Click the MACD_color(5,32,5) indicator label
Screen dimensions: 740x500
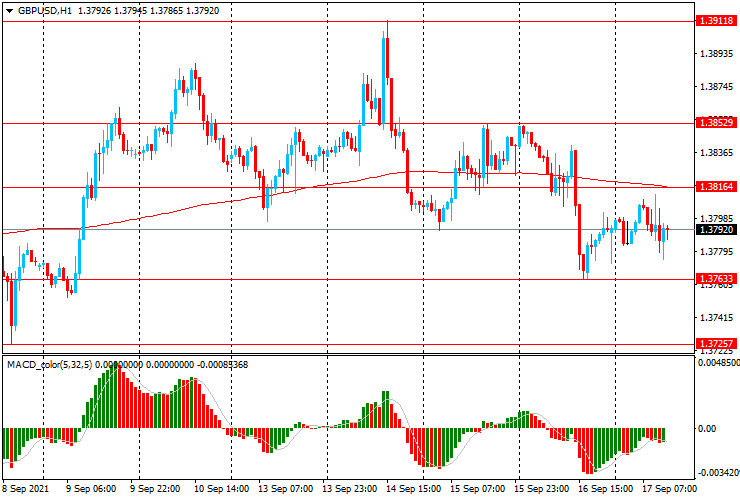50,364
